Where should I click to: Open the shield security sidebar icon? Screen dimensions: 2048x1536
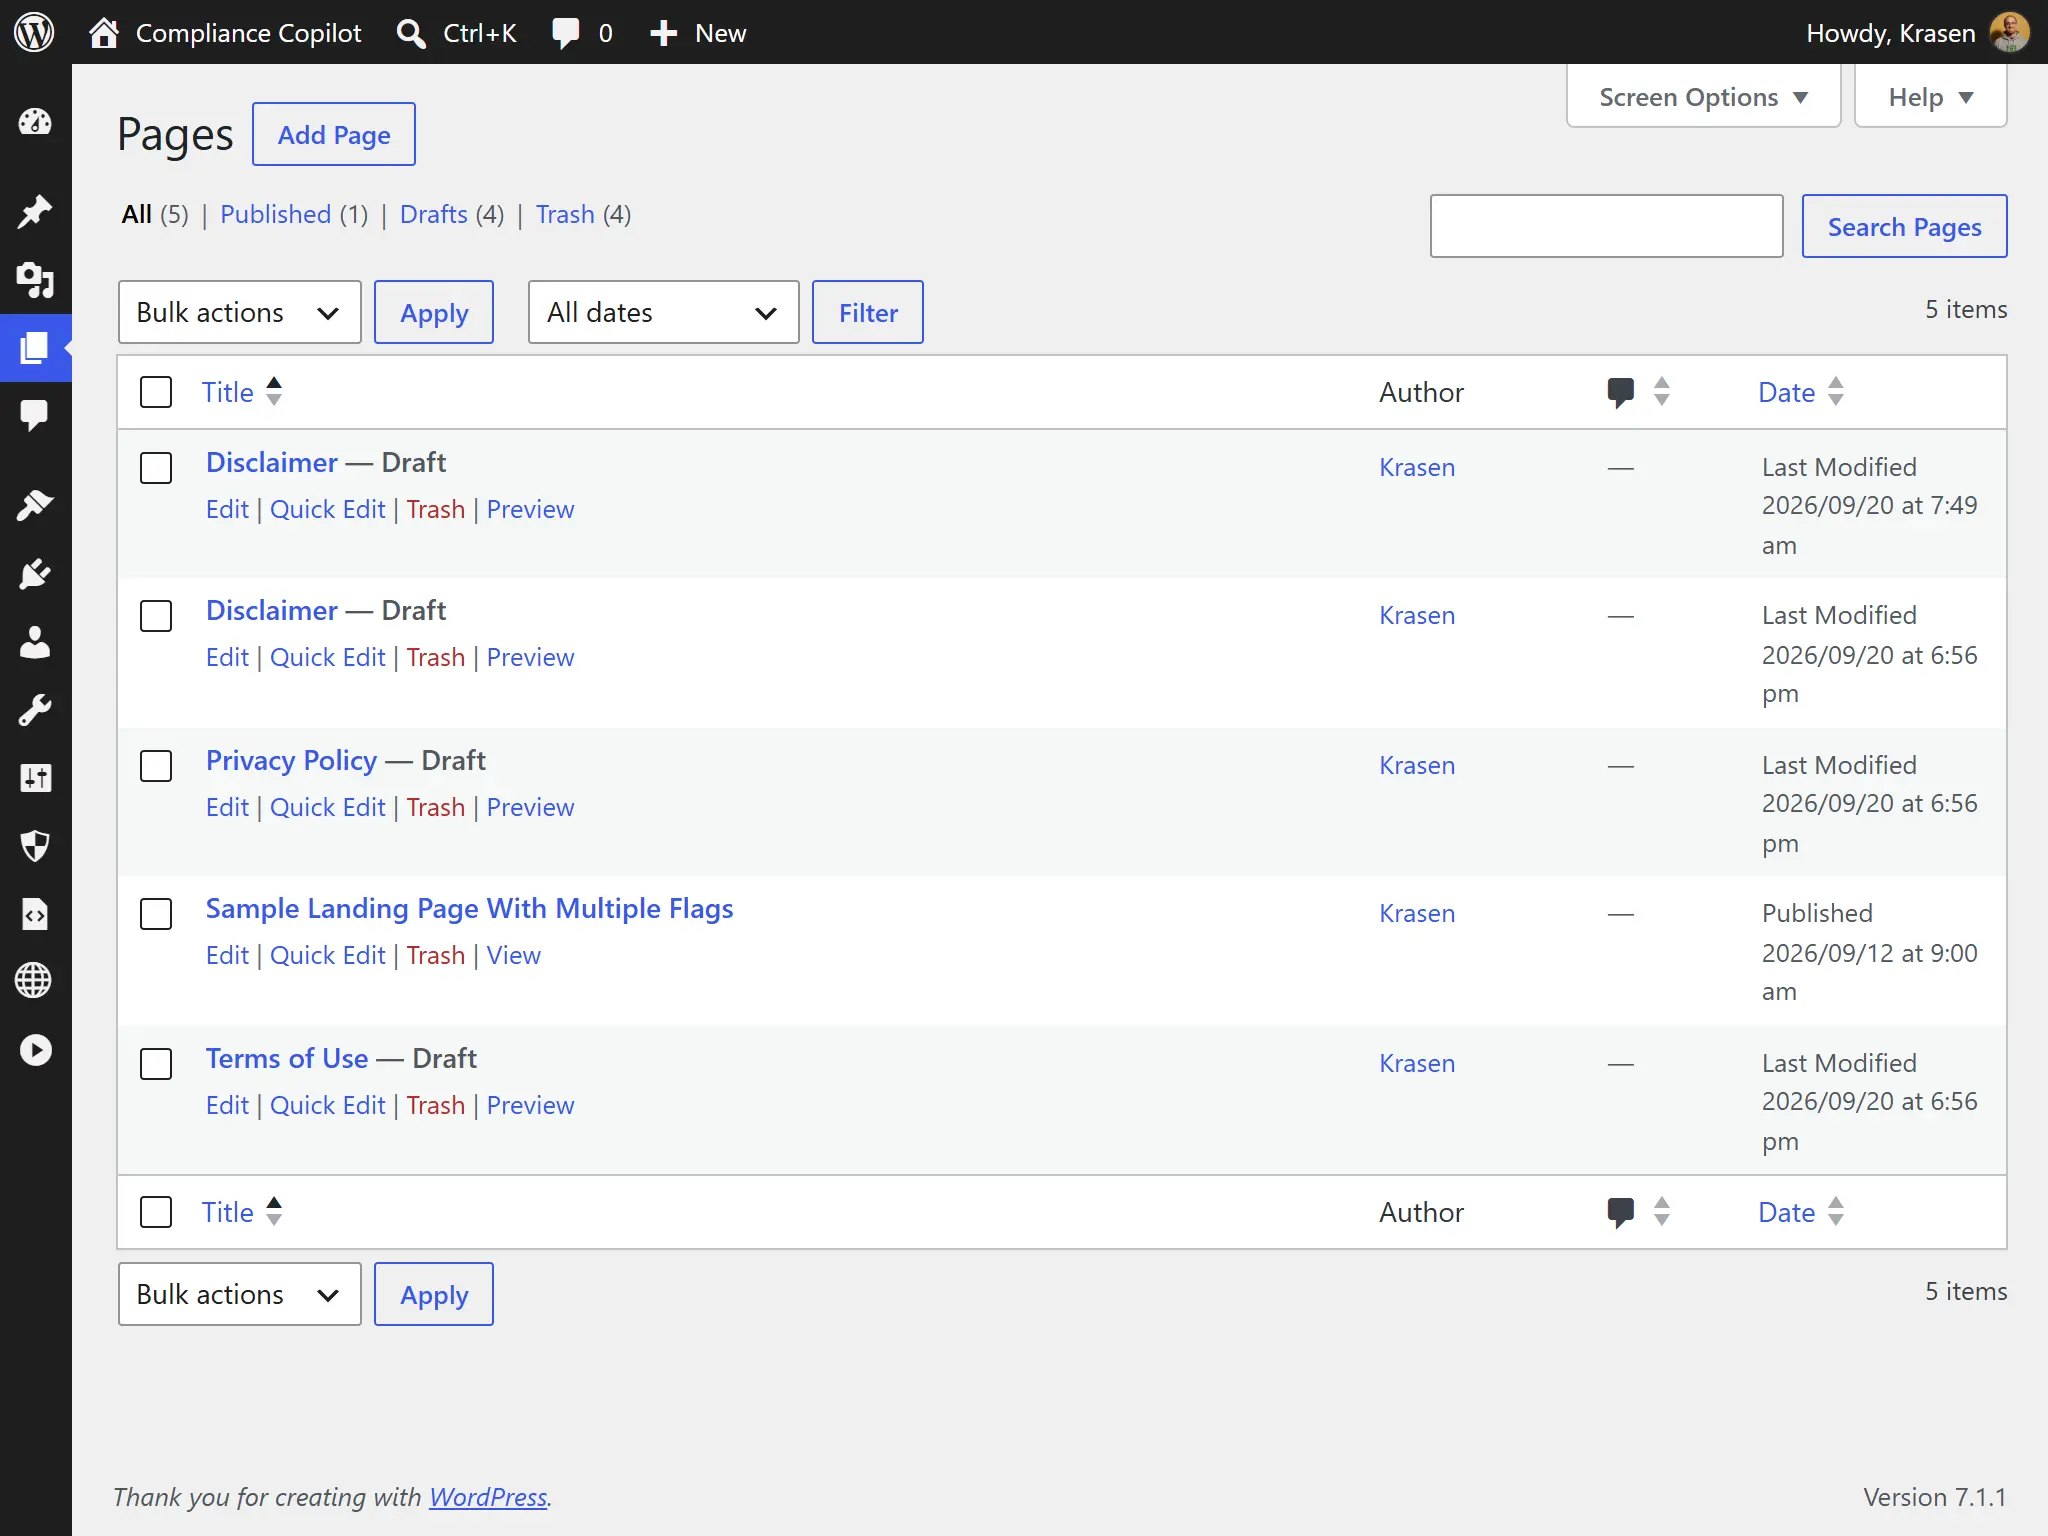(35, 846)
